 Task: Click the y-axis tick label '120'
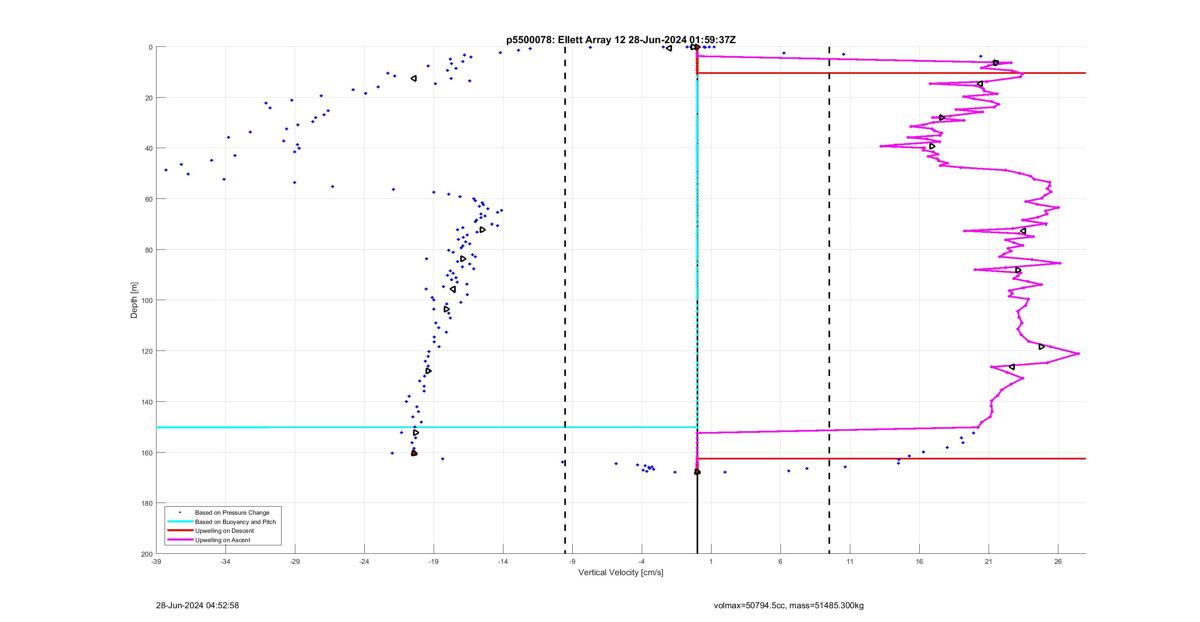point(145,351)
